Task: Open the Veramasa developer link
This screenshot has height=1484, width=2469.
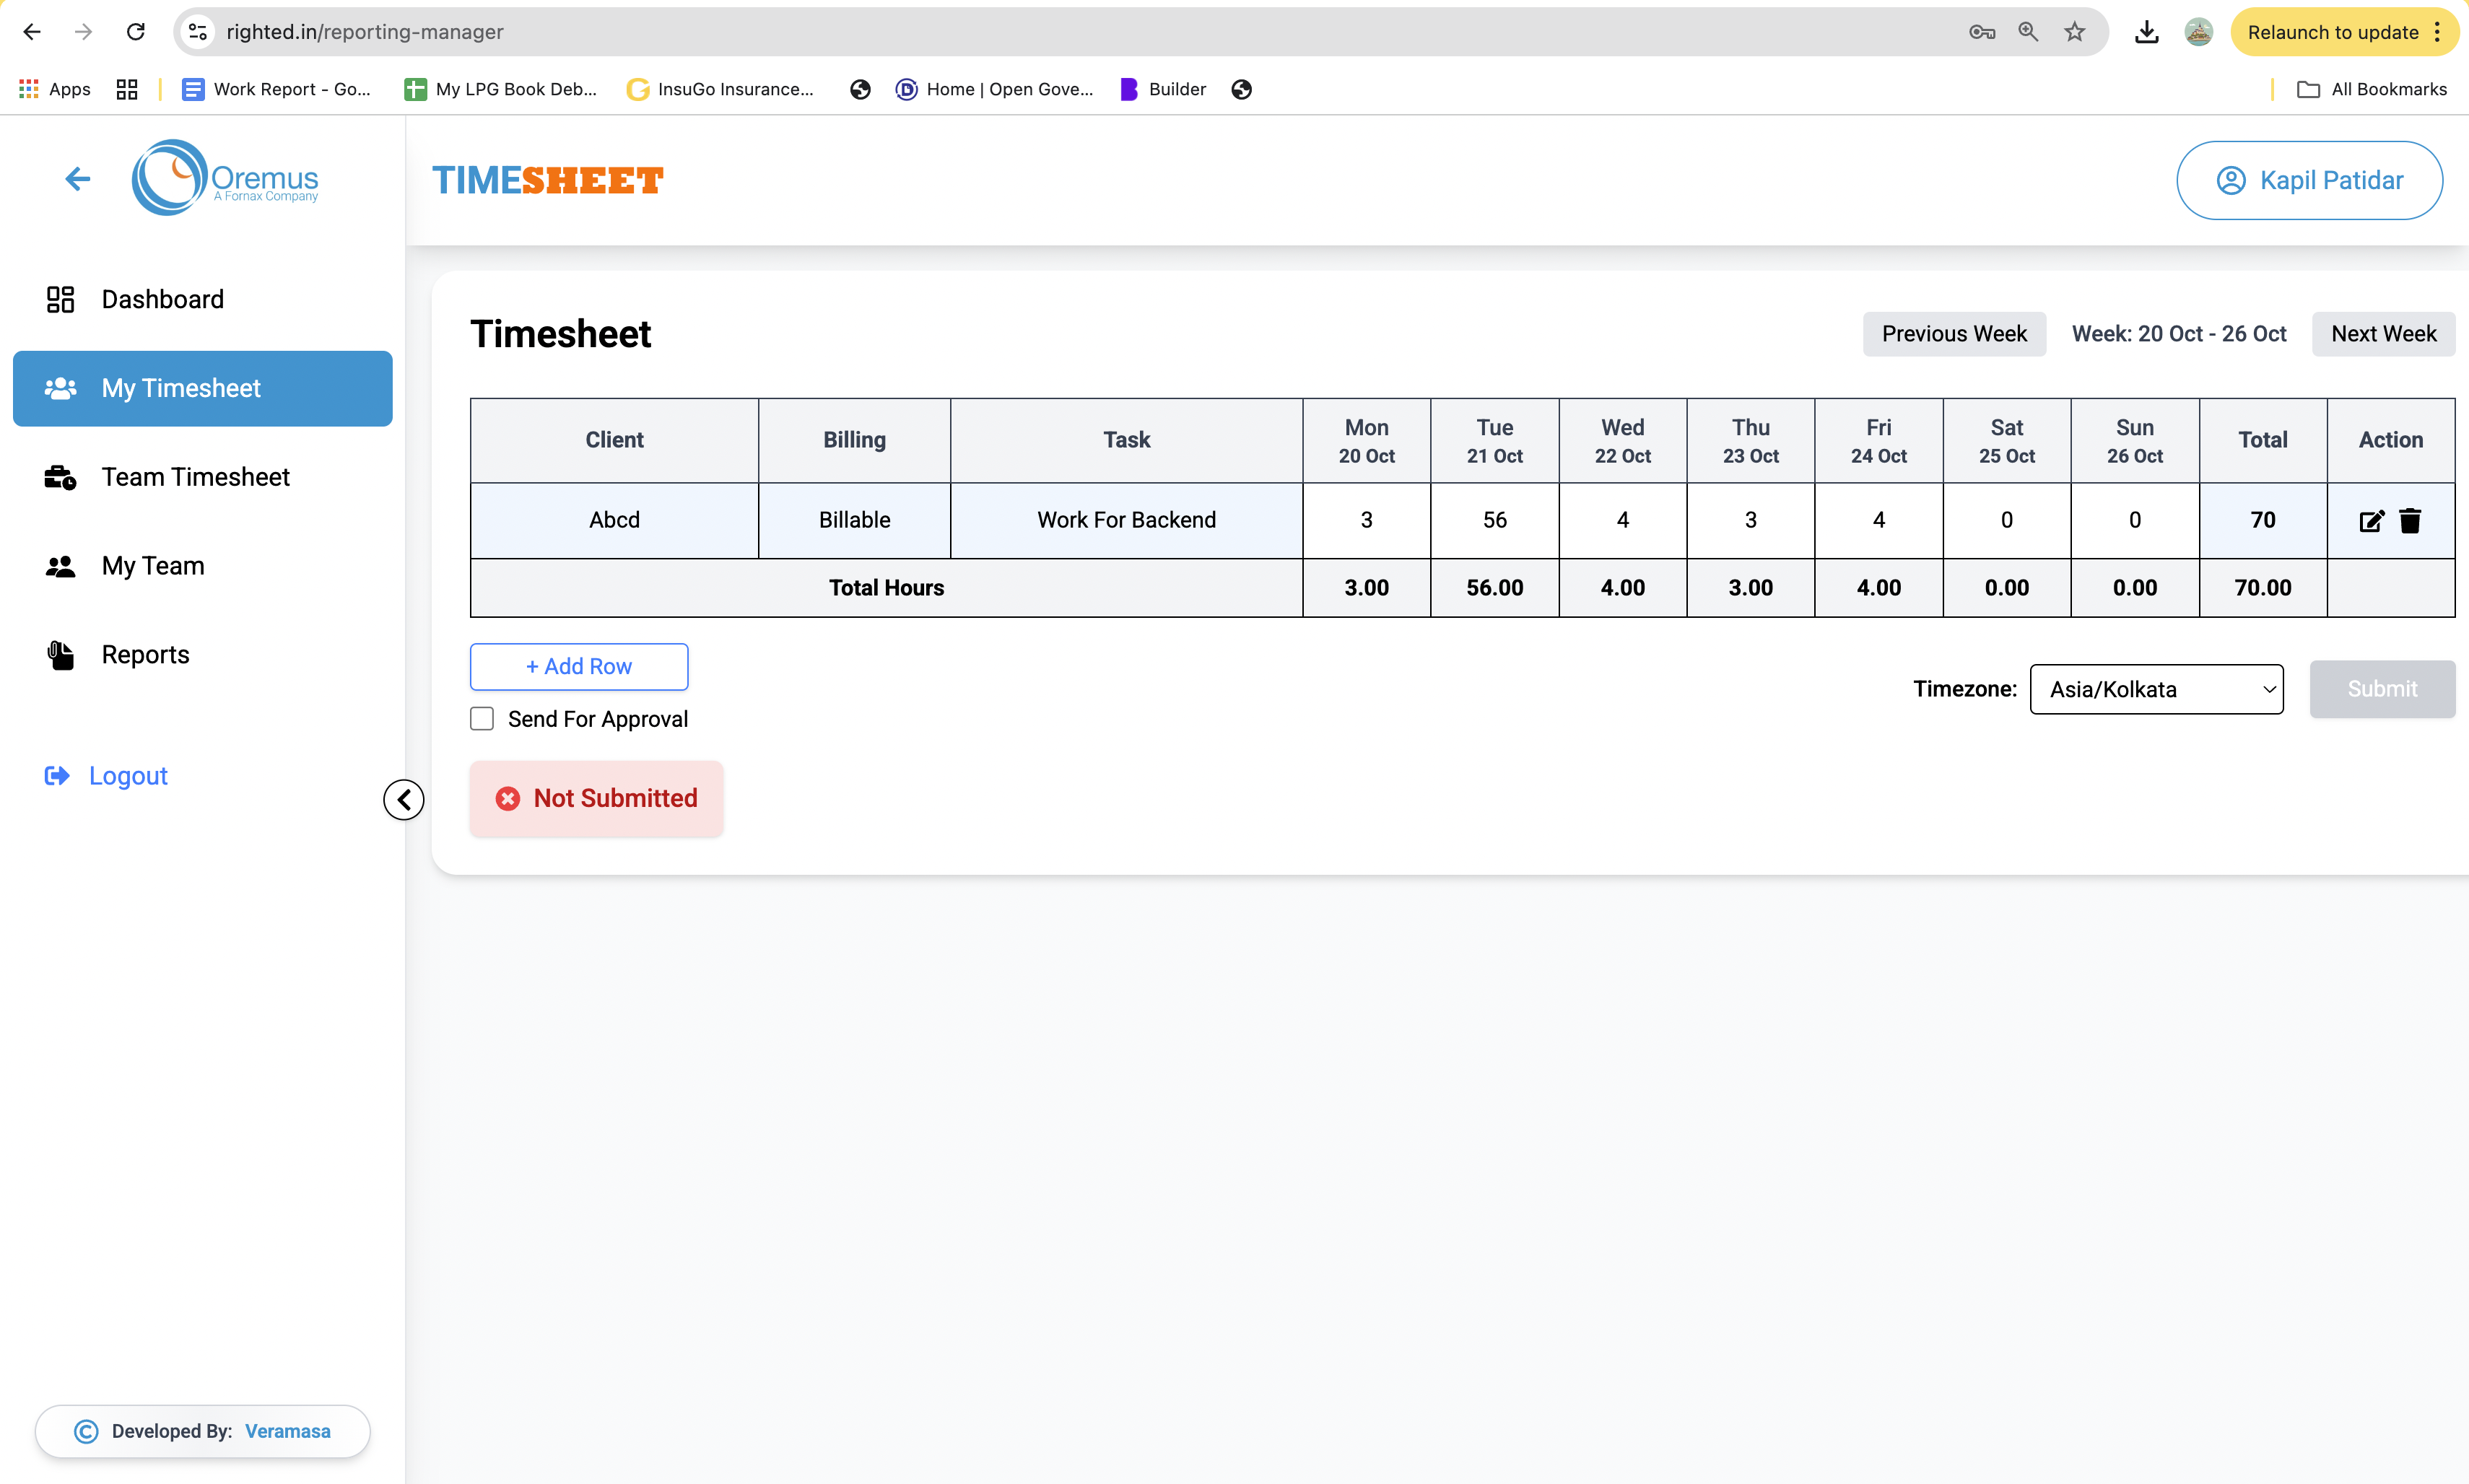Action: pyautogui.click(x=287, y=1431)
